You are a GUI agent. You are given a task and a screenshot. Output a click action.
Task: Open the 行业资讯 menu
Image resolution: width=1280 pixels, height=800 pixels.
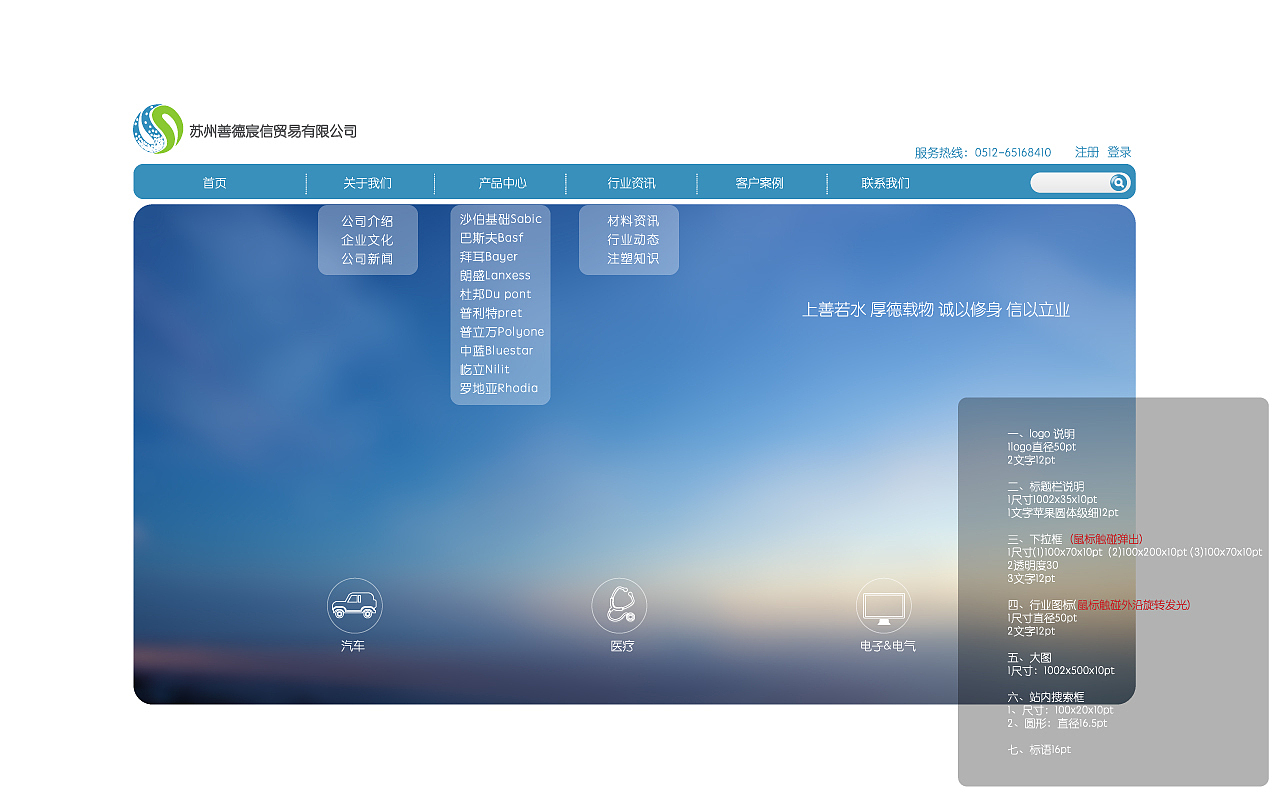tap(632, 183)
